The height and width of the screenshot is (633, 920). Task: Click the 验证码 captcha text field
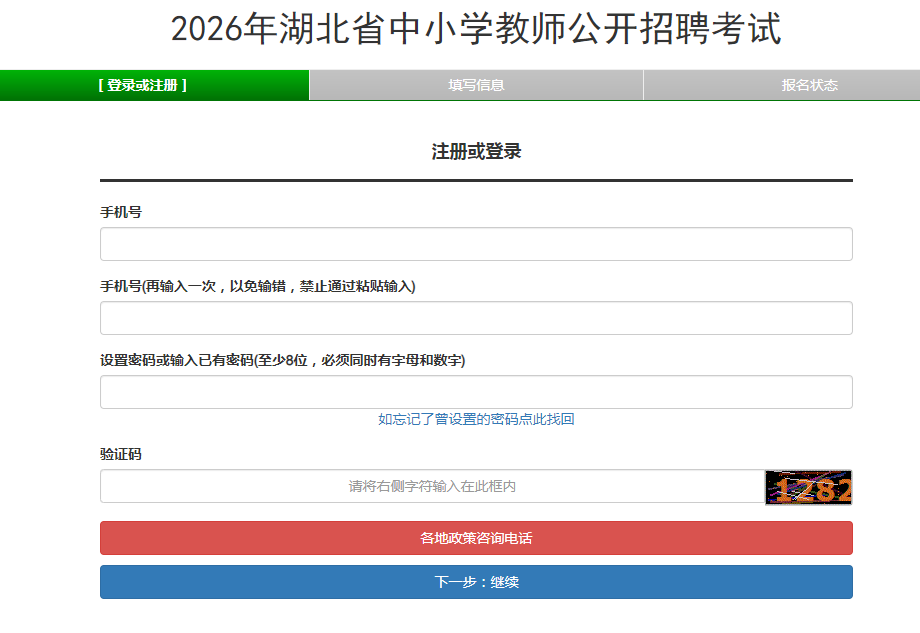[x=432, y=487]
